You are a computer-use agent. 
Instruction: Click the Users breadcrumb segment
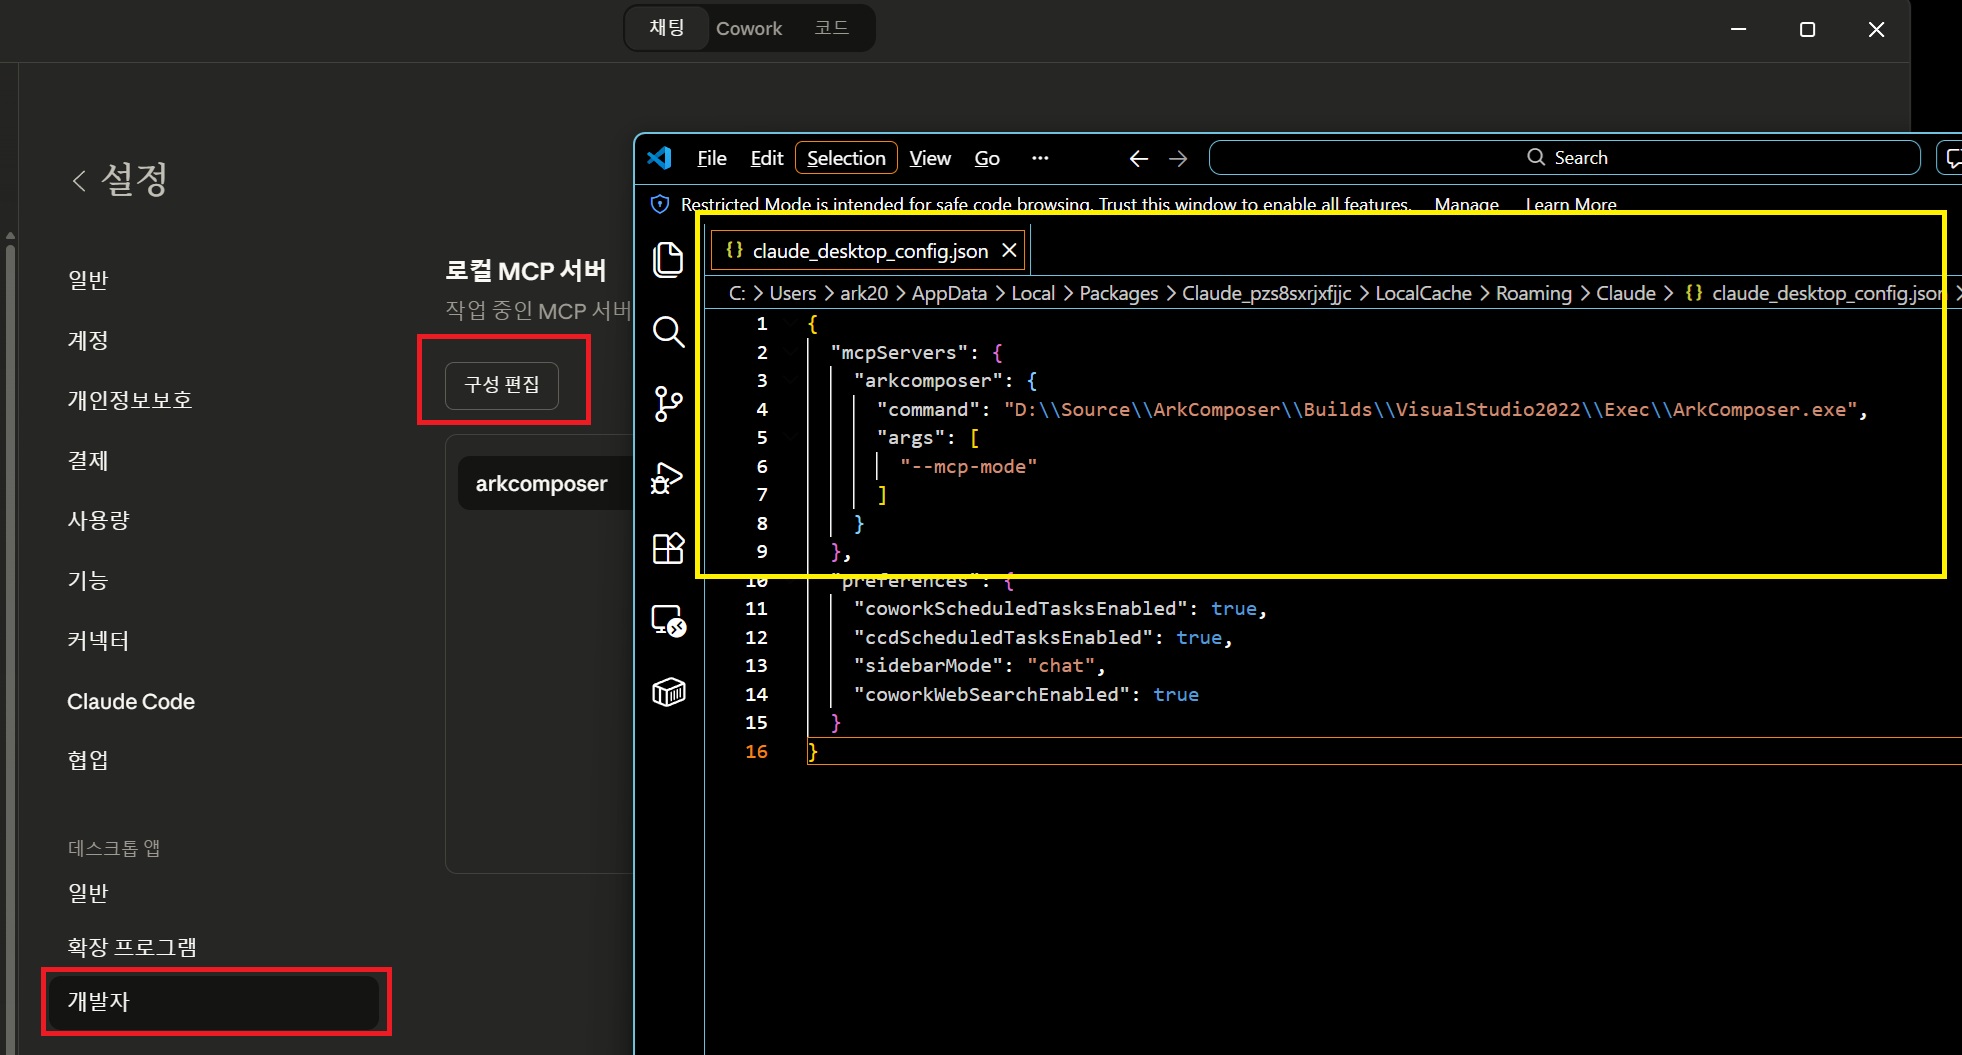792,293
